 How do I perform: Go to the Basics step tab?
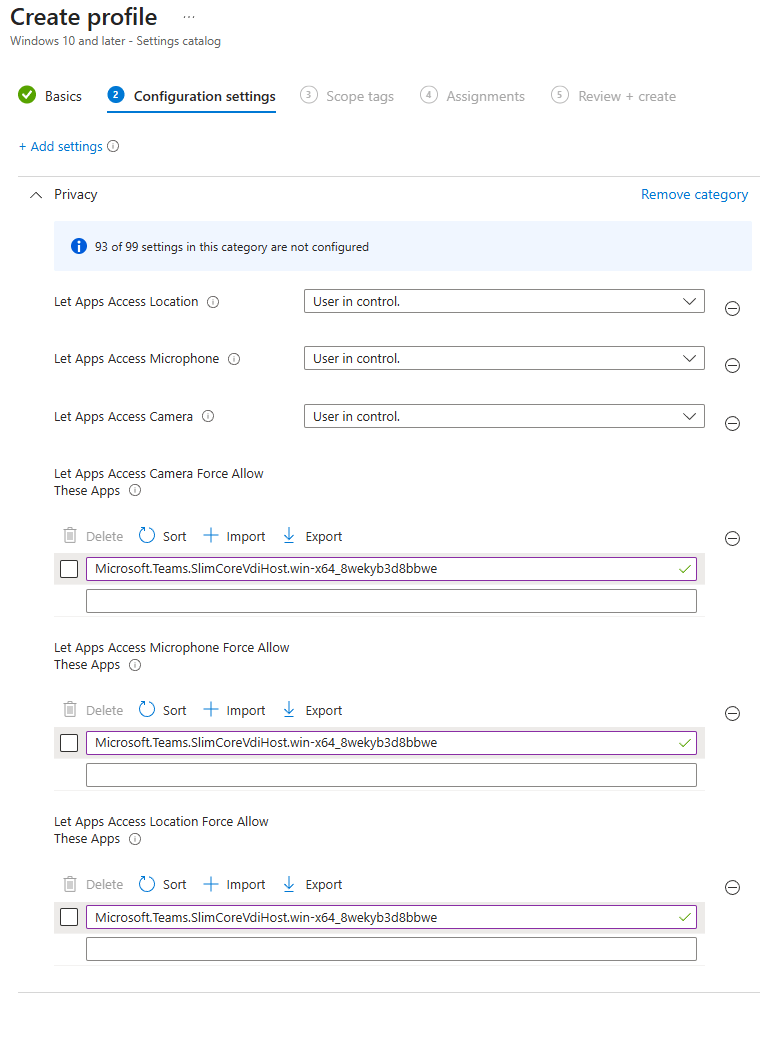point(51,96)
